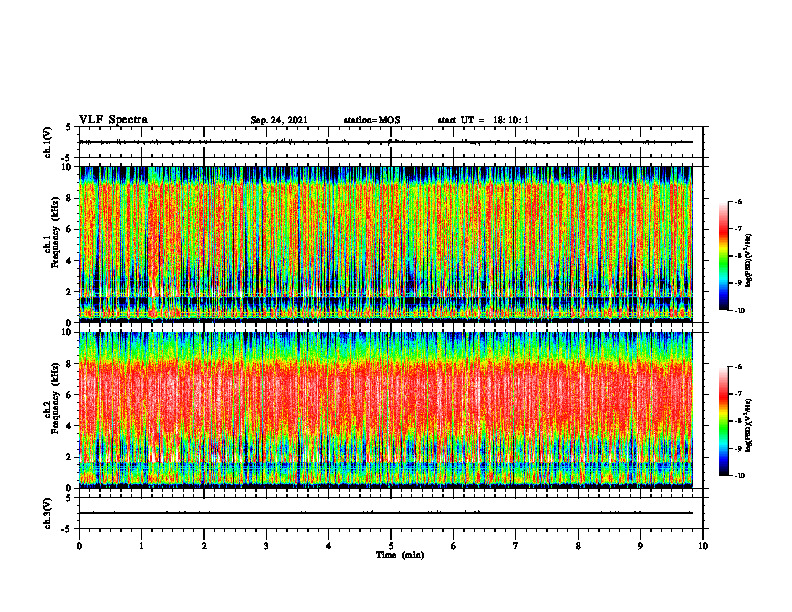Click time axis tick label "9"
Image resolution: width=792 pixels, height=612 pixels.
(x=640, y=546)
